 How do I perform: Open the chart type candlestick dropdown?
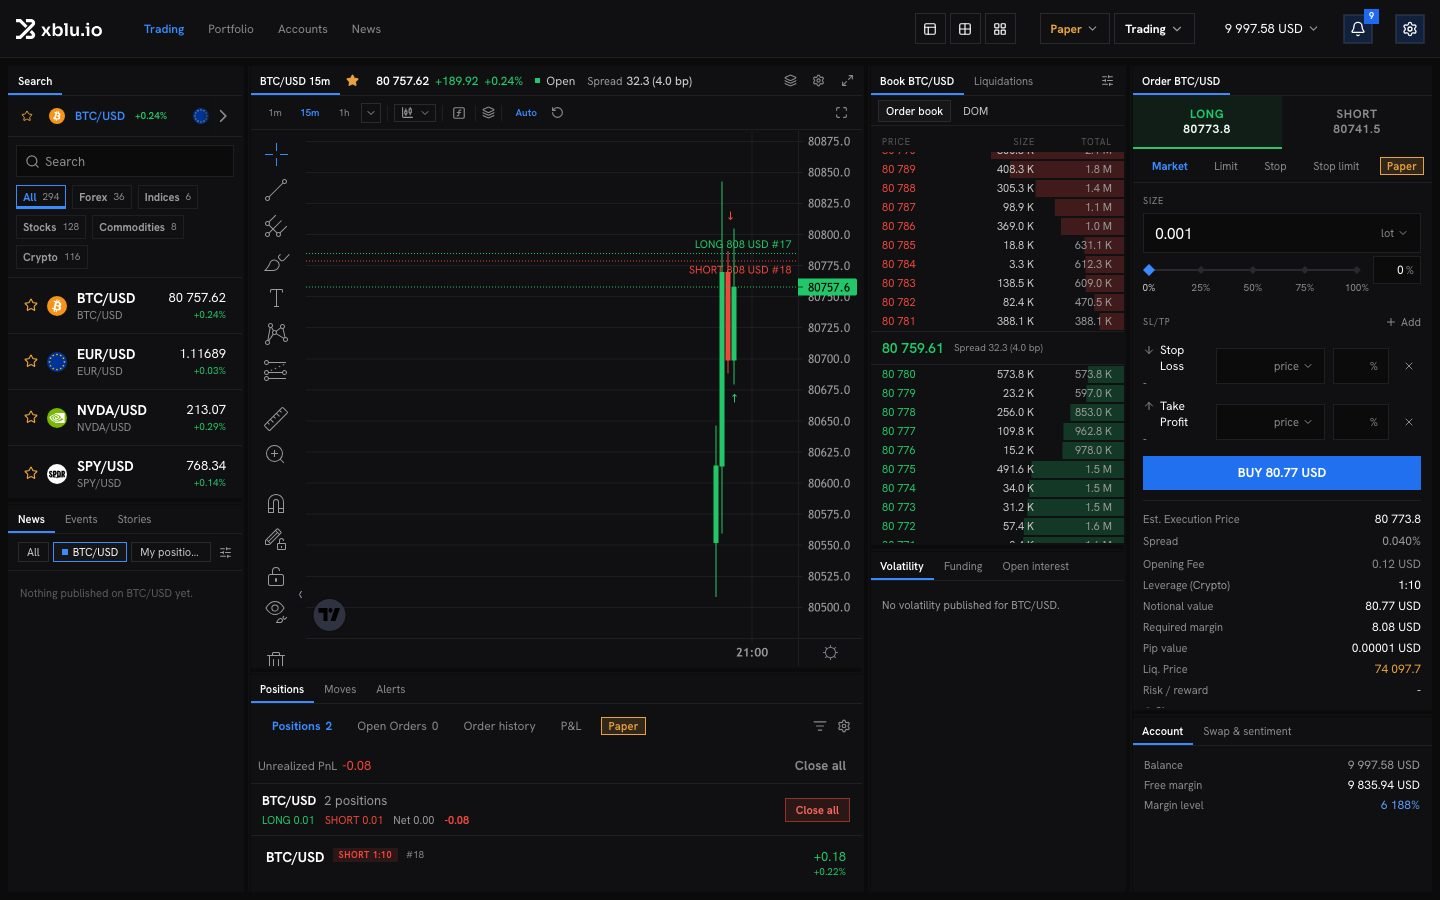pos(415,113)
